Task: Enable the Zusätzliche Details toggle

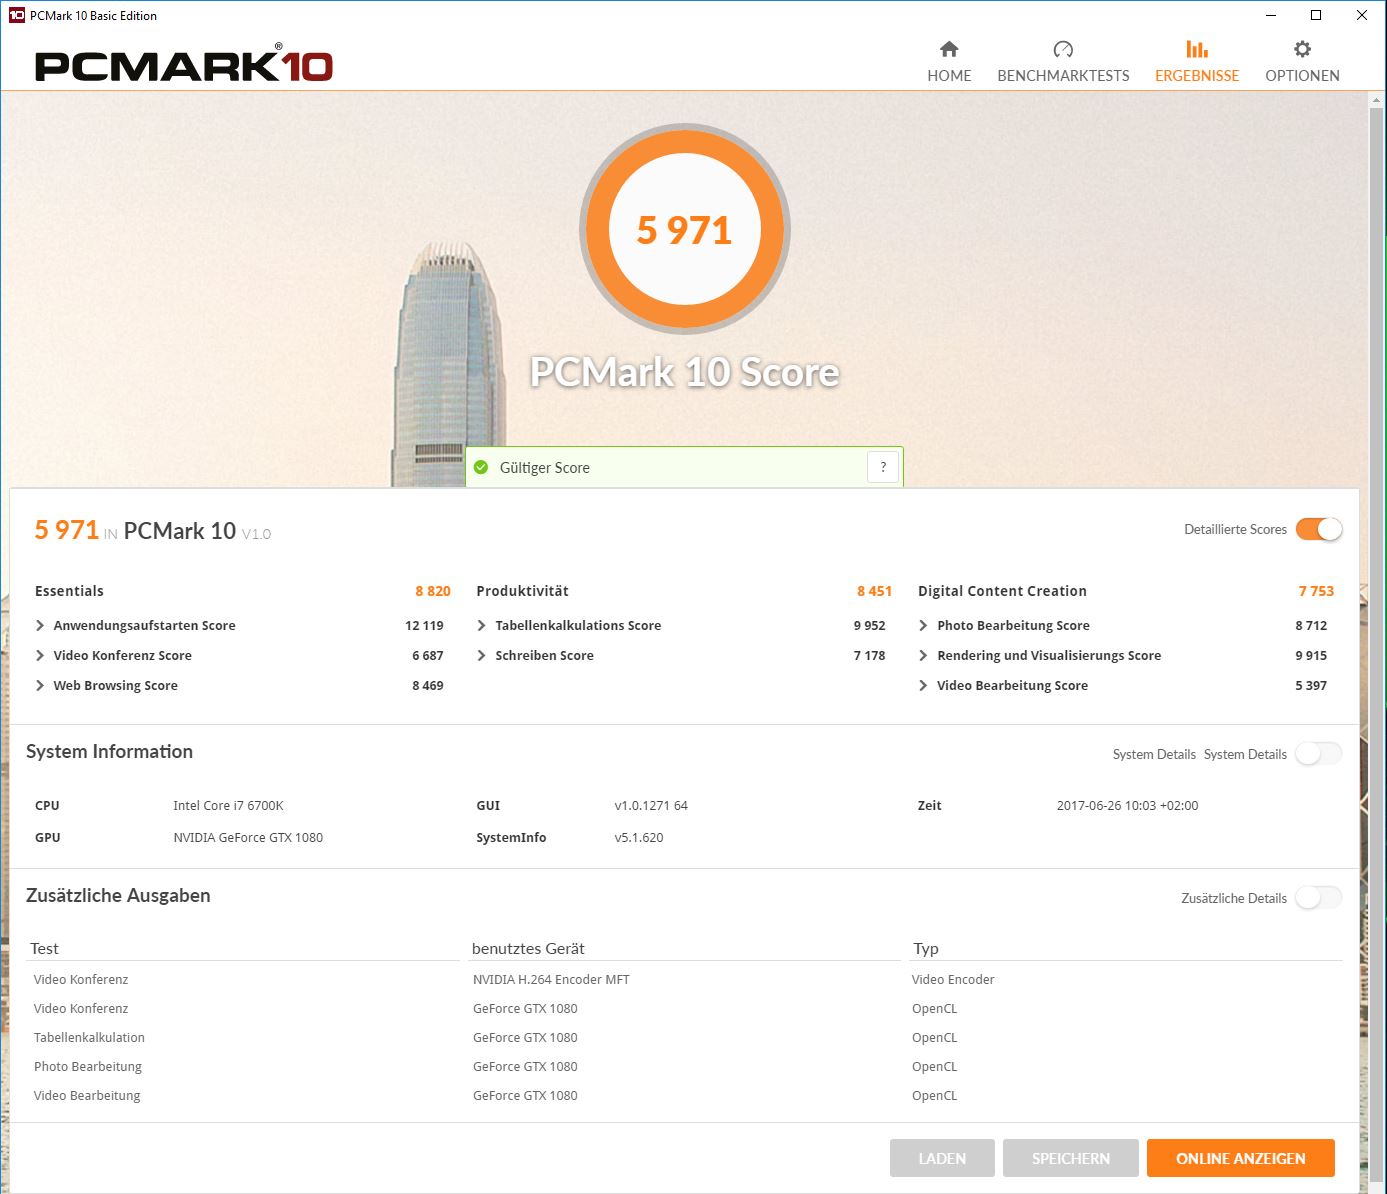Action: coord(1319,898)
